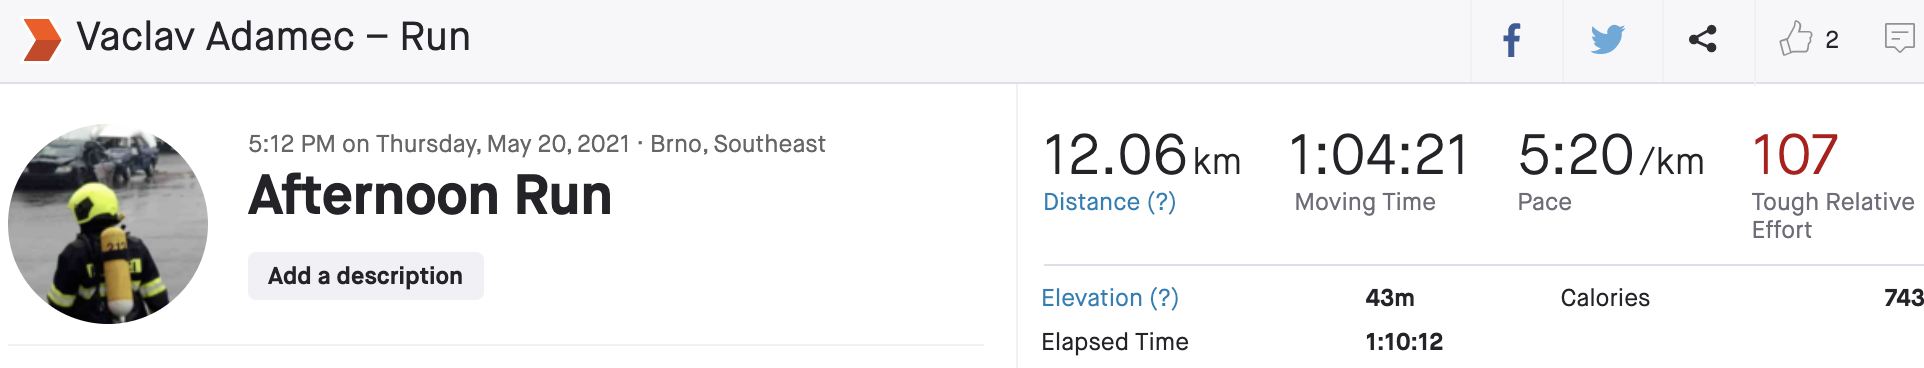
Task: Select the 1:10:12 elapsed time value
Action: (x=1404, y=342)
